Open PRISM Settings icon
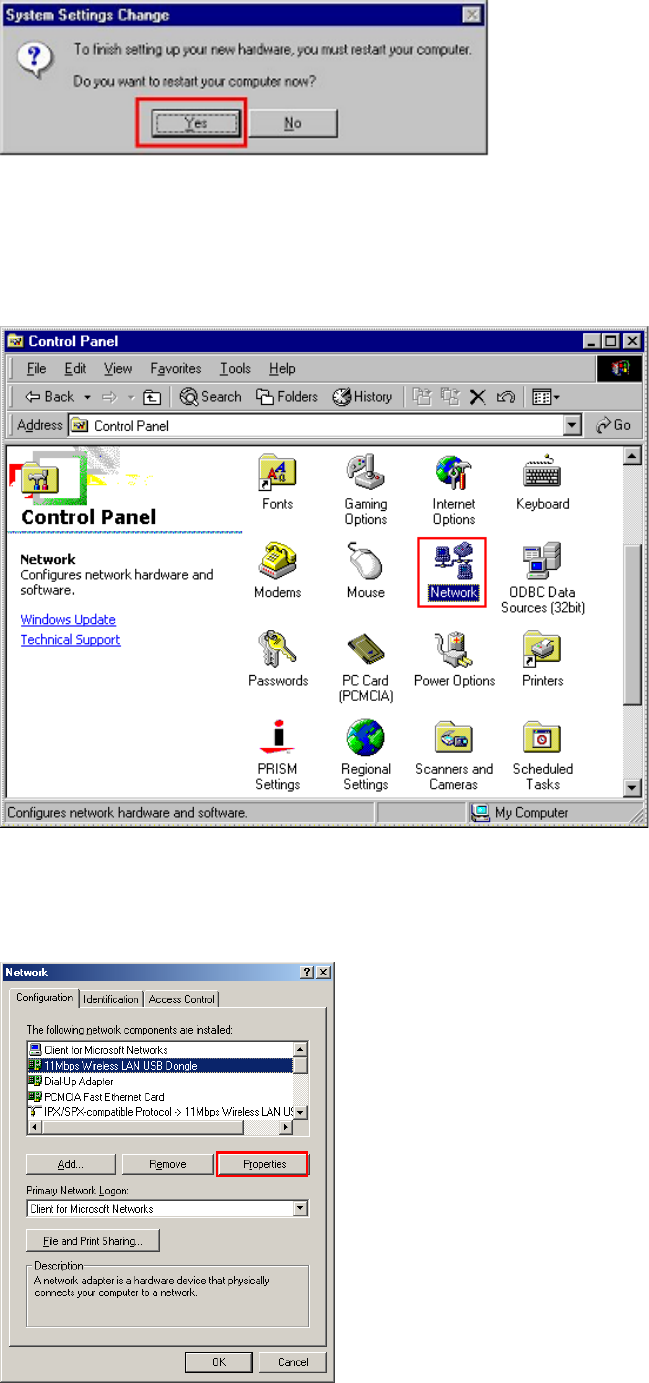 [277, 755]
